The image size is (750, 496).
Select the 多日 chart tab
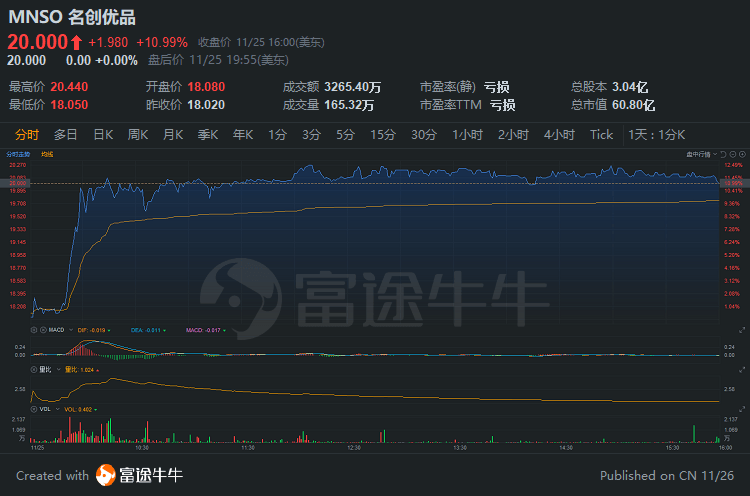pos(66,135)
